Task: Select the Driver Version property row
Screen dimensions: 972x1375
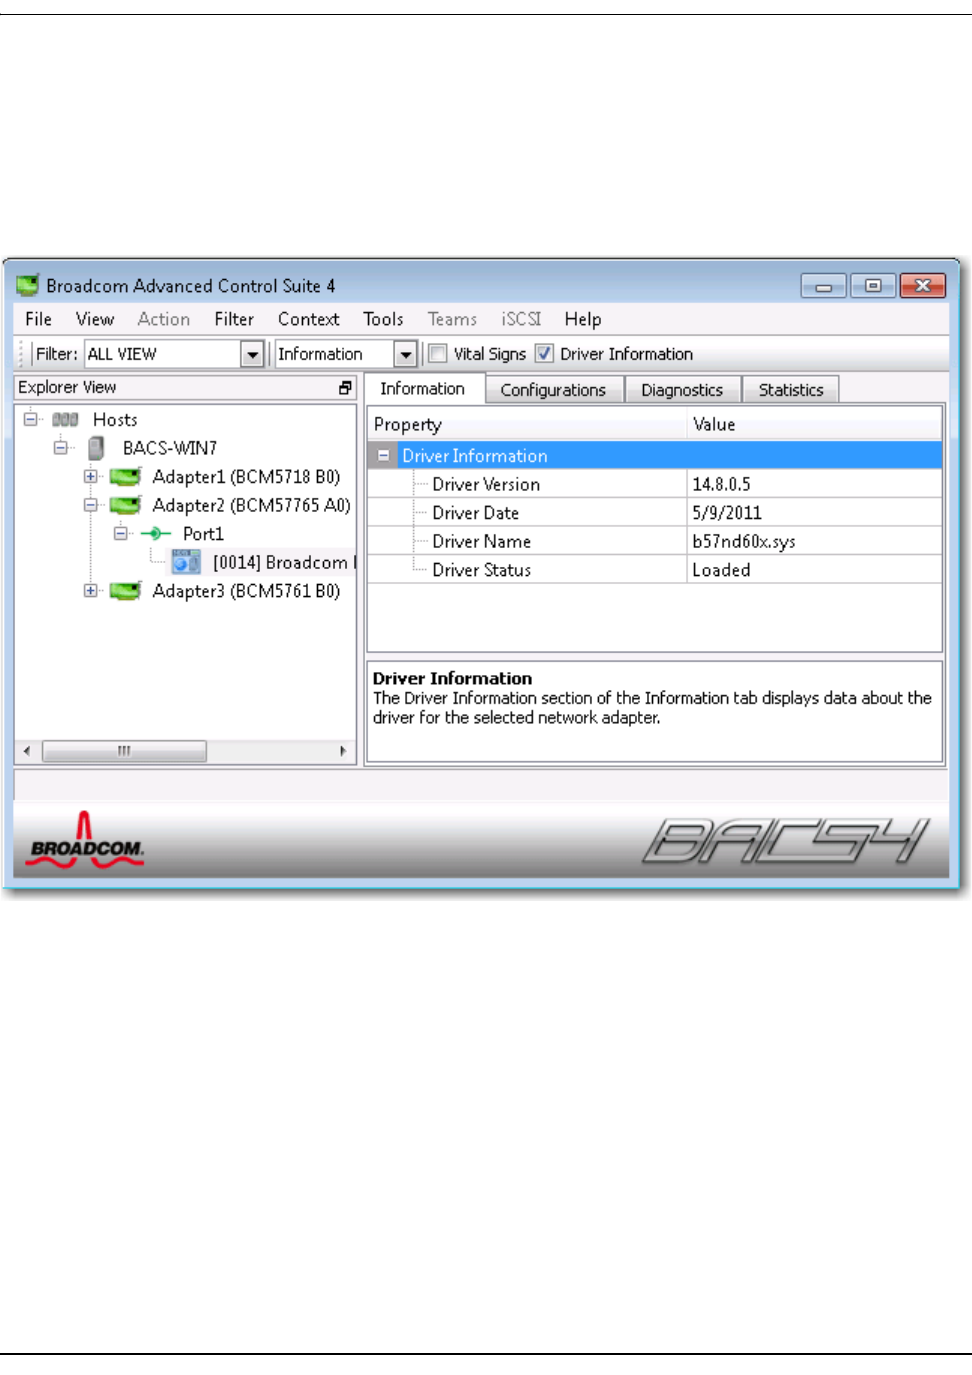Action: (x=655, y=484)
